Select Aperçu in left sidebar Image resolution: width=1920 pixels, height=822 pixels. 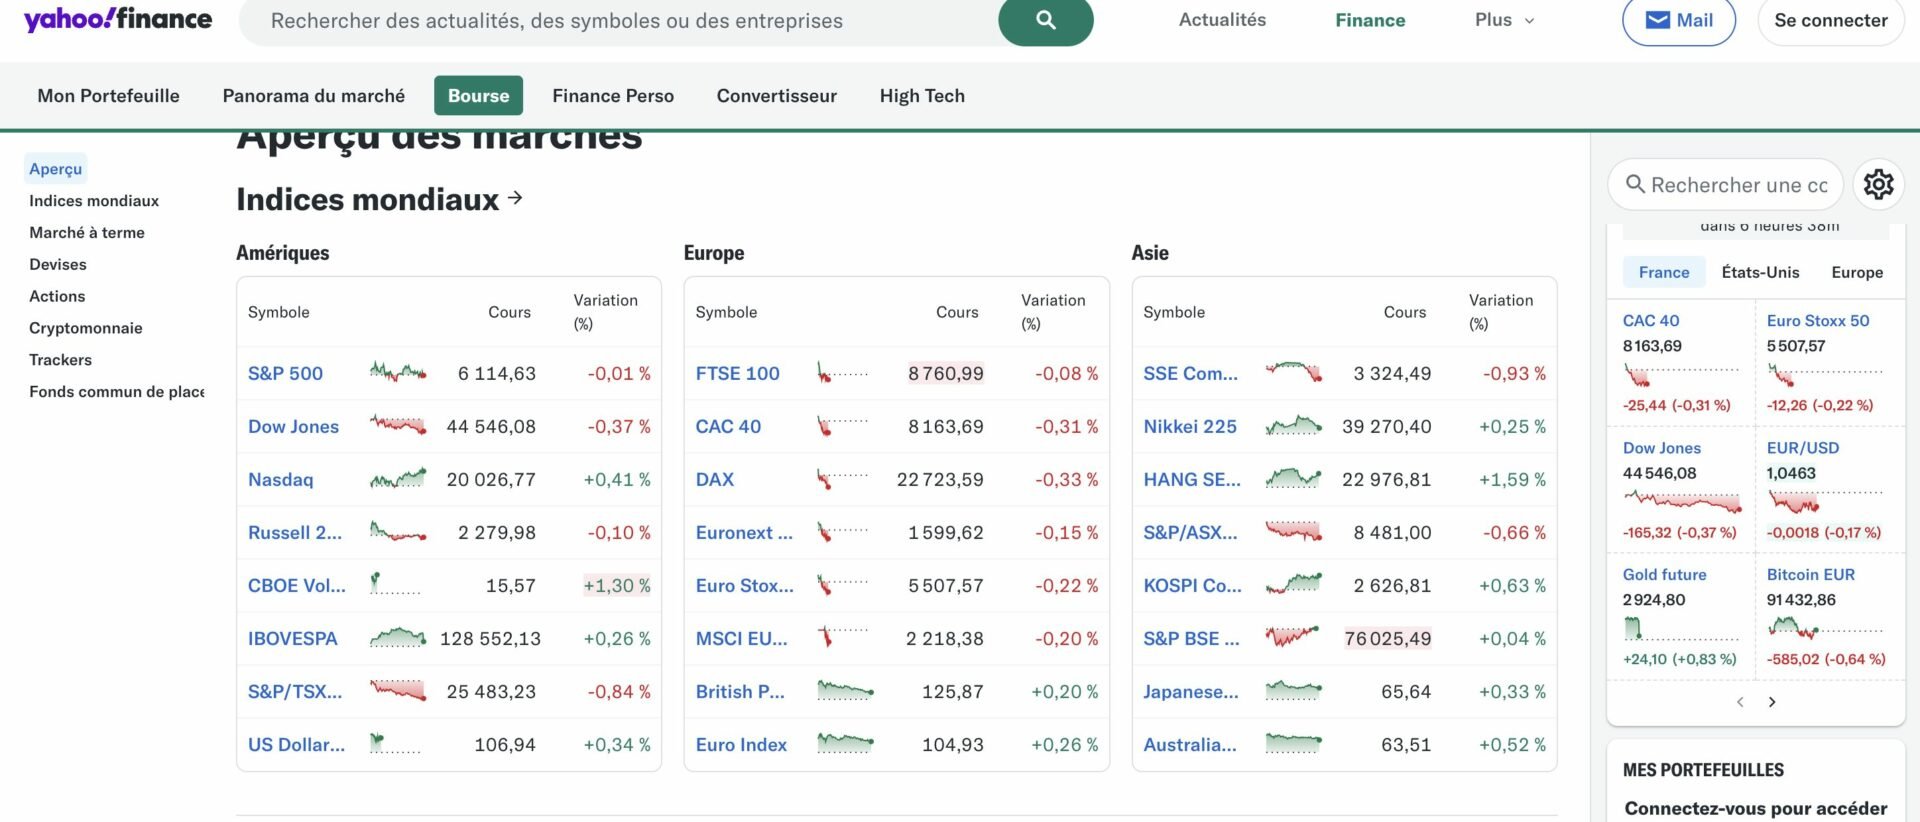click(x=56, y=169)
